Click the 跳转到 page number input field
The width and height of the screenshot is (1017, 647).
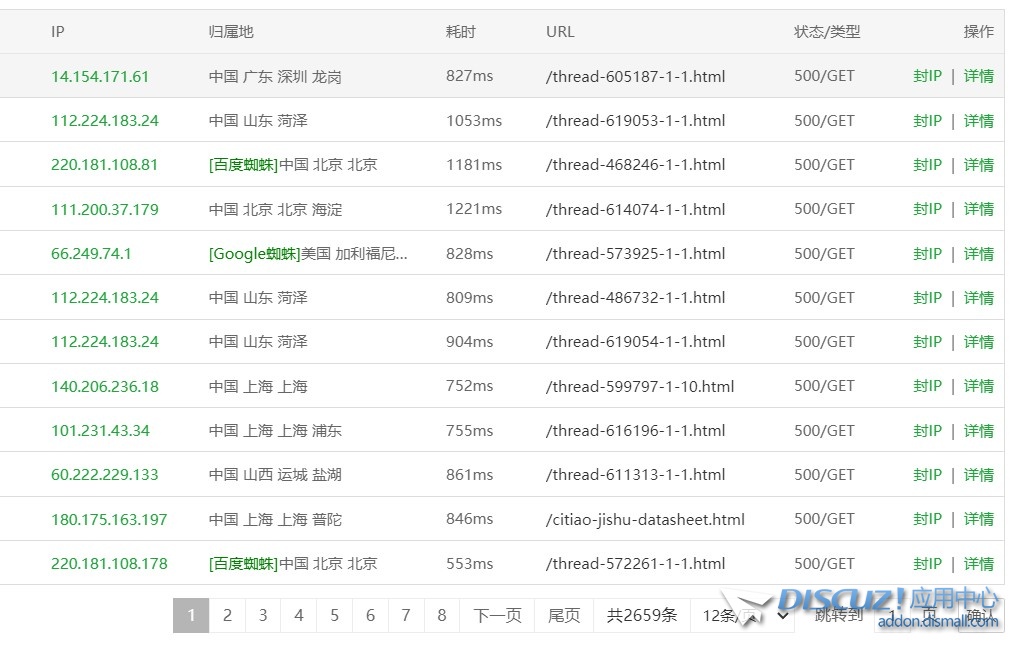tap(893, 616)
